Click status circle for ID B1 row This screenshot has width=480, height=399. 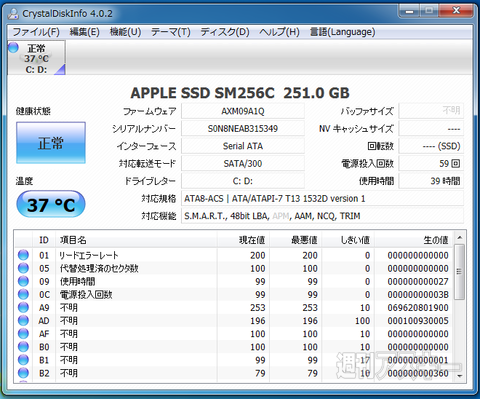(23, 360)
